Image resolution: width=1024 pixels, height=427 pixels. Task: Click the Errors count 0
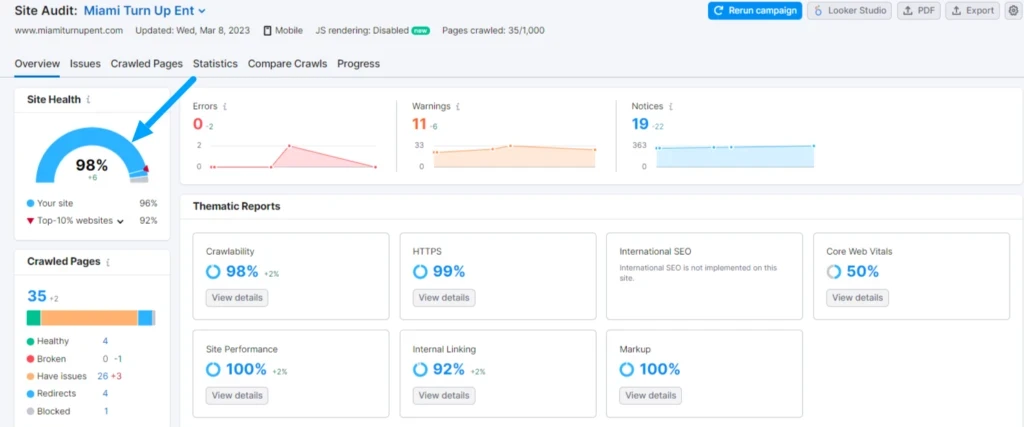click(x=198, y=124)
